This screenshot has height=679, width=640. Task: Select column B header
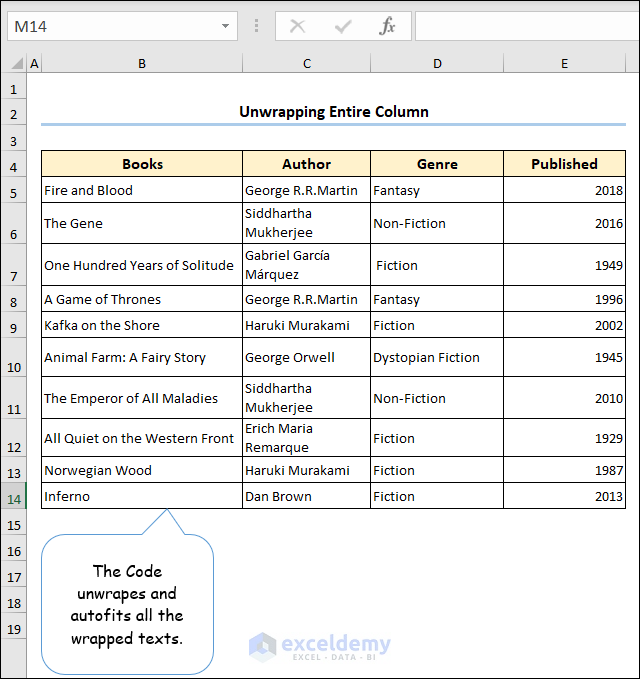pos(142,64)
